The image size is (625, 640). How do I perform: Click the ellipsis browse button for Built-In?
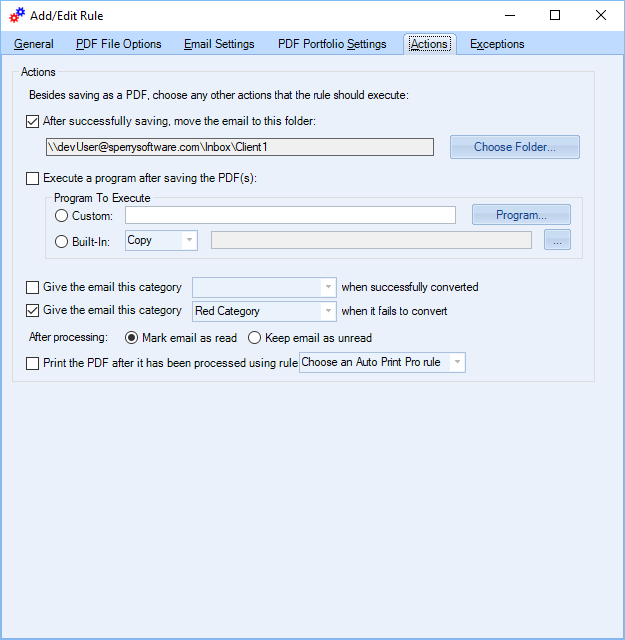click(x=557, y=240)
